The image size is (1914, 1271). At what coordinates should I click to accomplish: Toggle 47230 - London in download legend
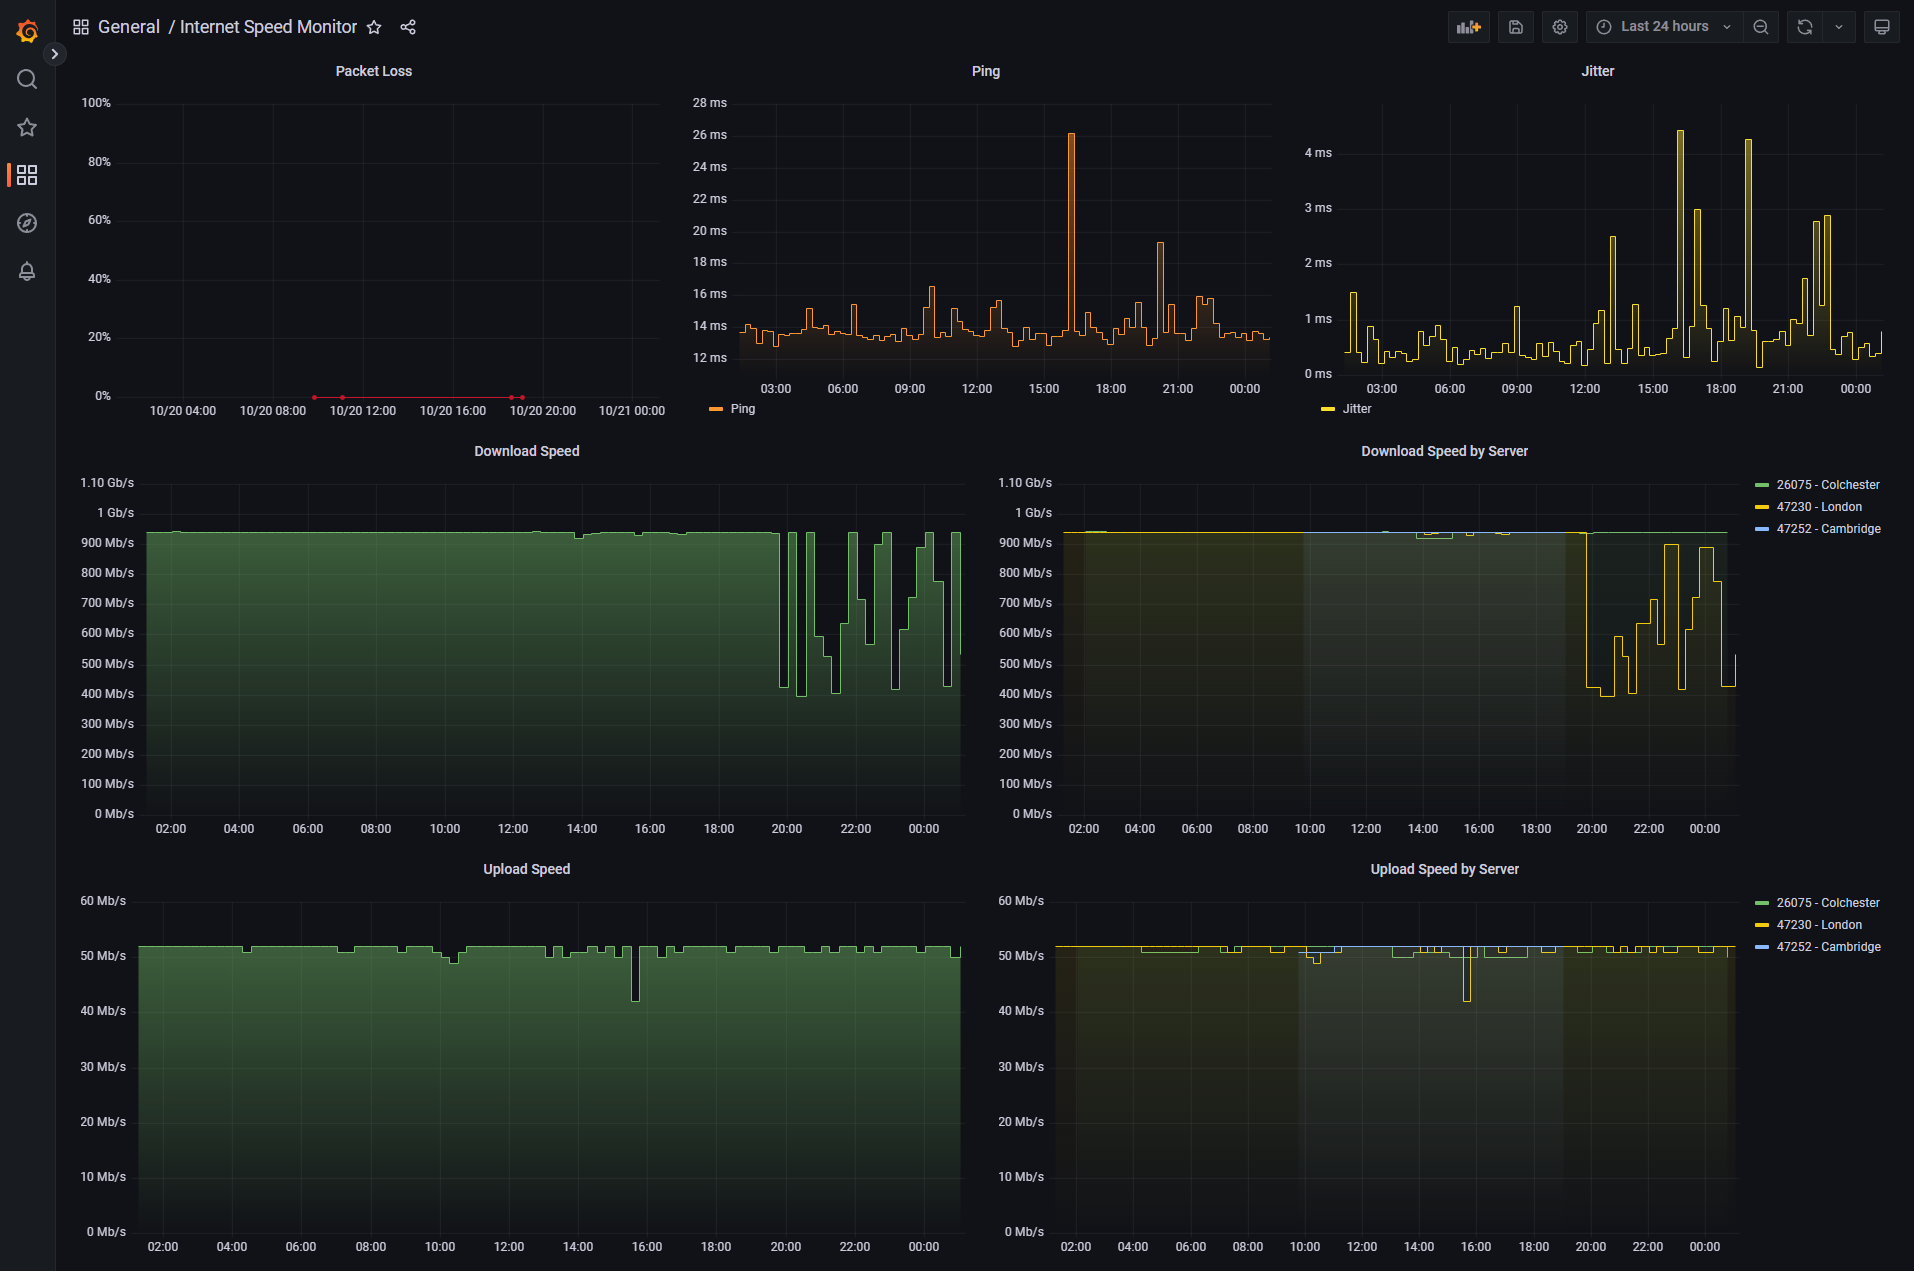1819,507
